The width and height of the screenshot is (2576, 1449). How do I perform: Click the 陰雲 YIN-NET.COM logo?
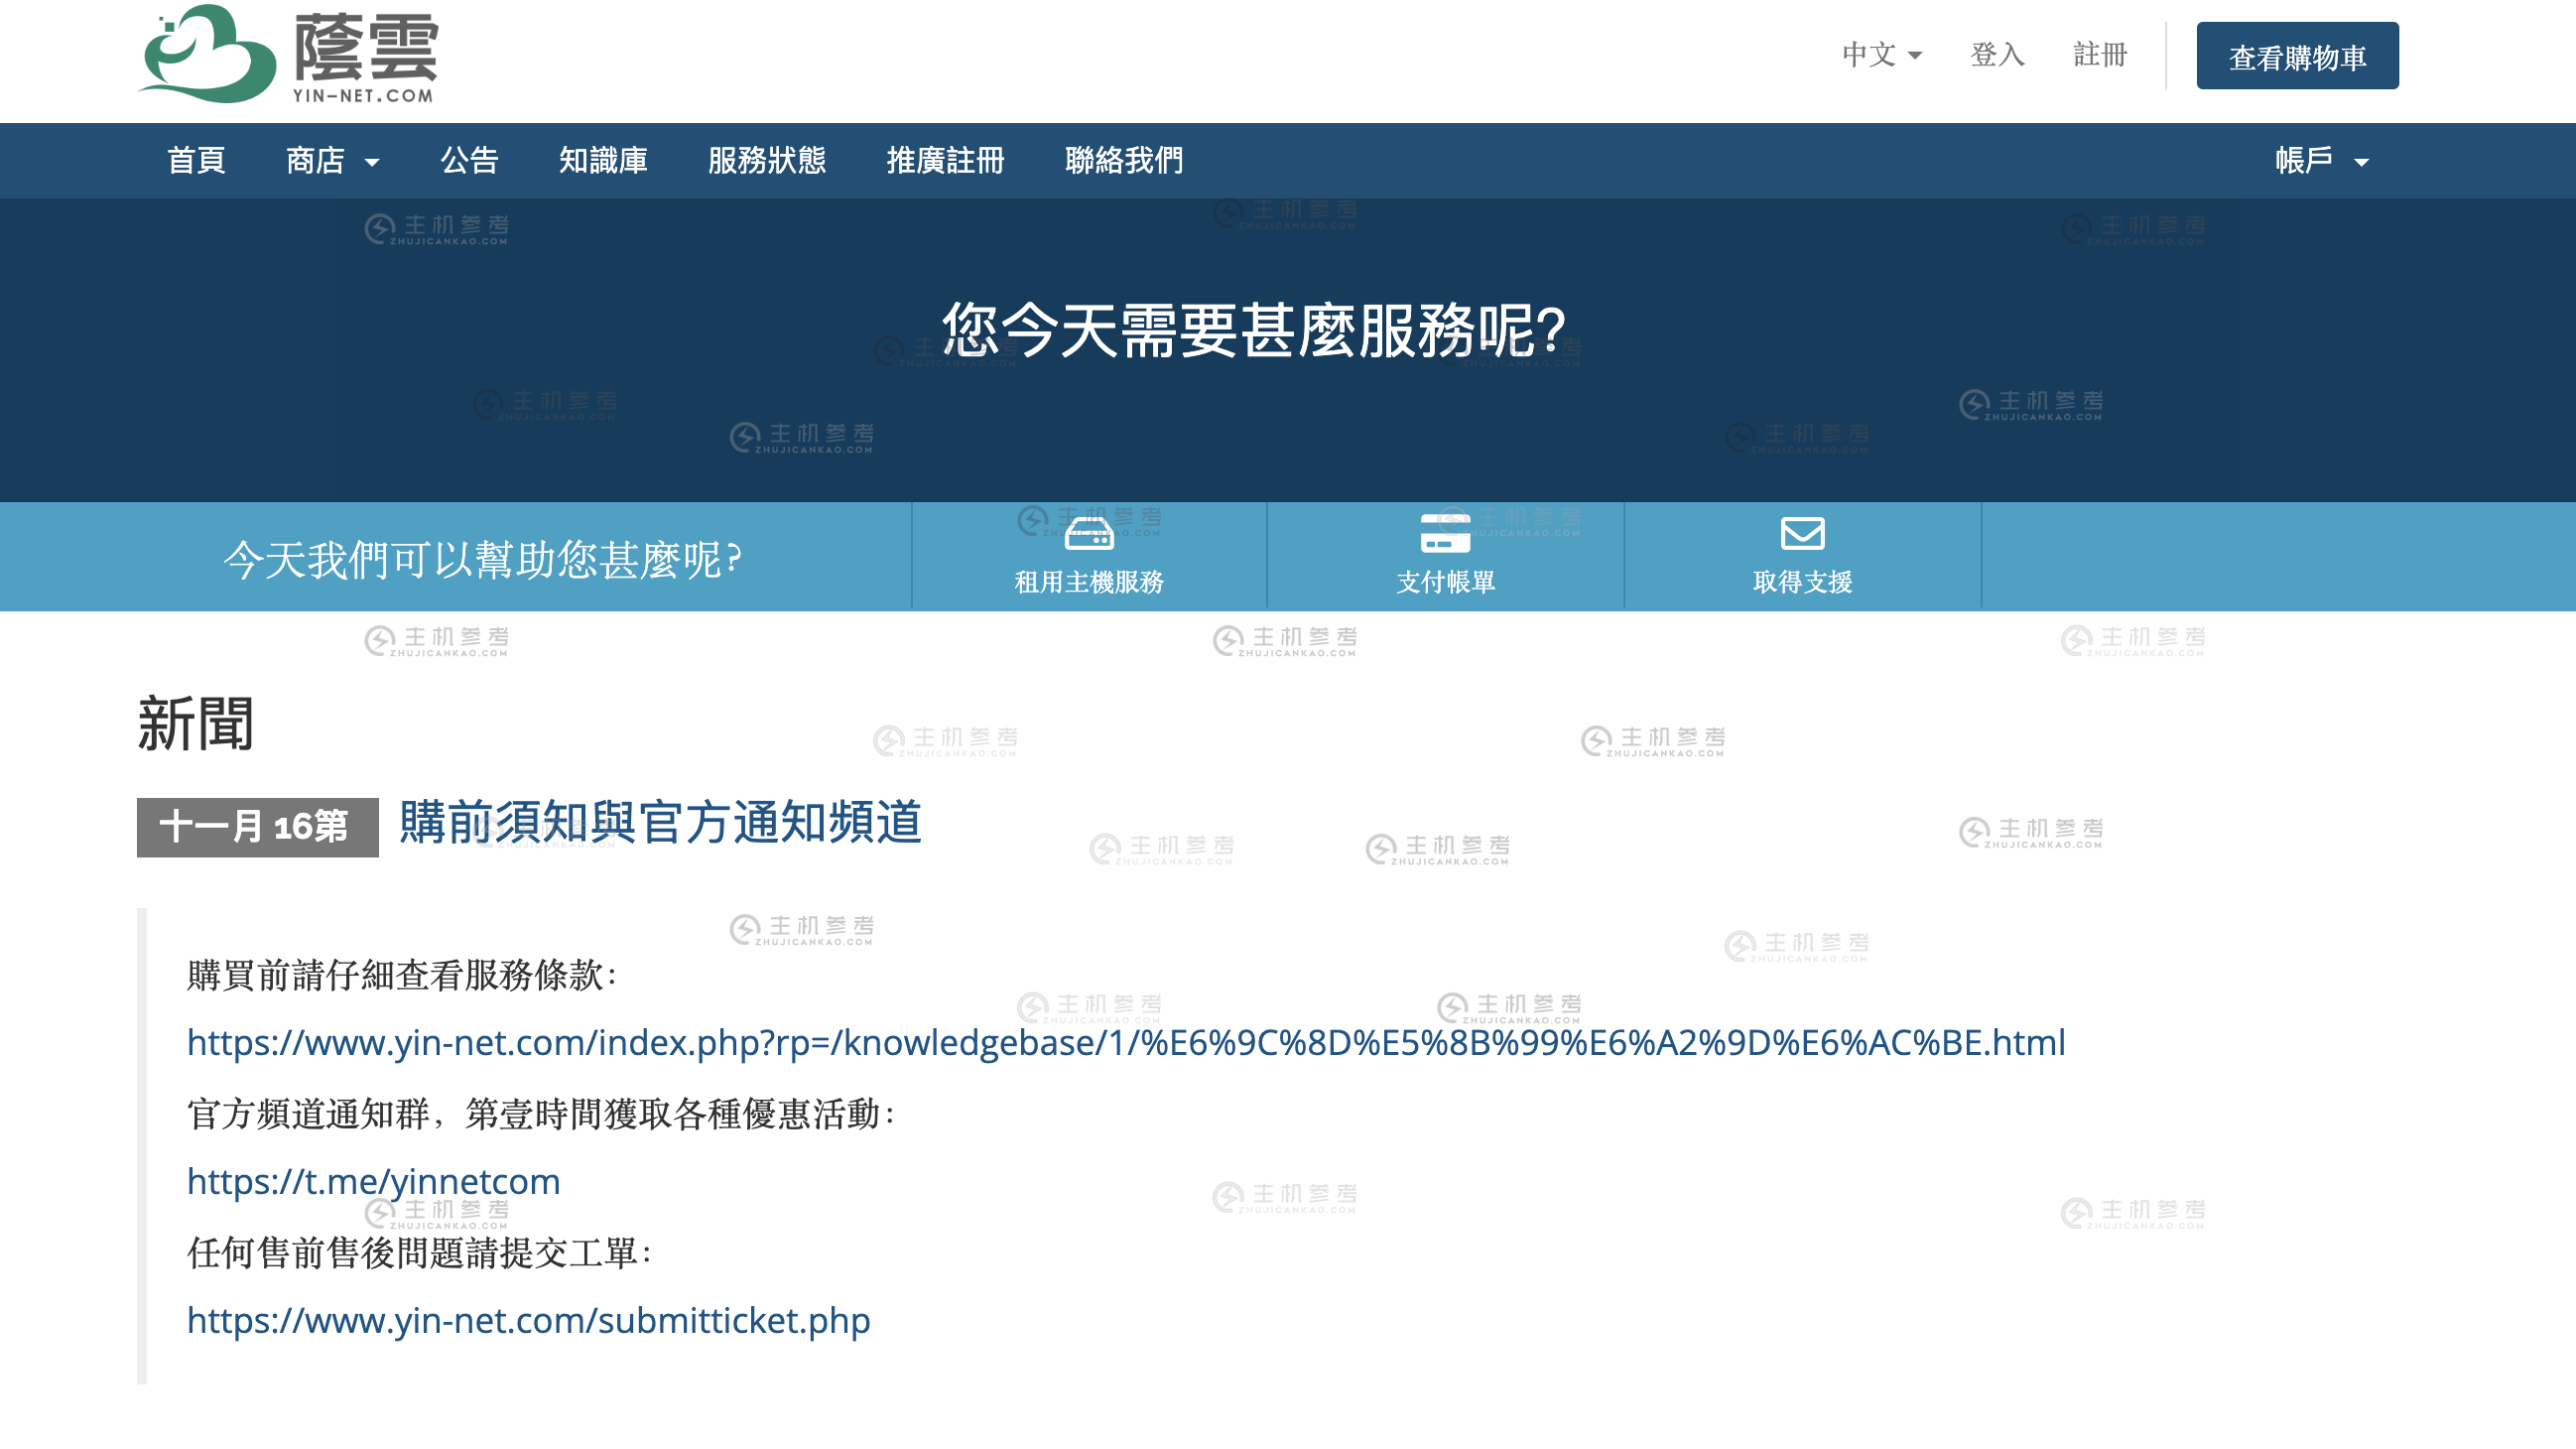pyautogui.click(x=290, y=58)
